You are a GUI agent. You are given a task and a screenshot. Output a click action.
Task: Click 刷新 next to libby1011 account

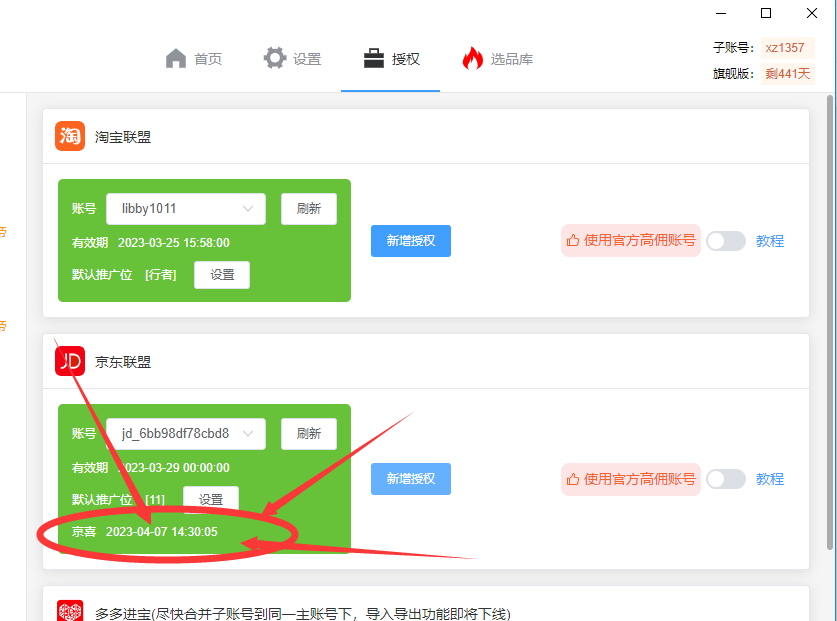pos(309,209)
